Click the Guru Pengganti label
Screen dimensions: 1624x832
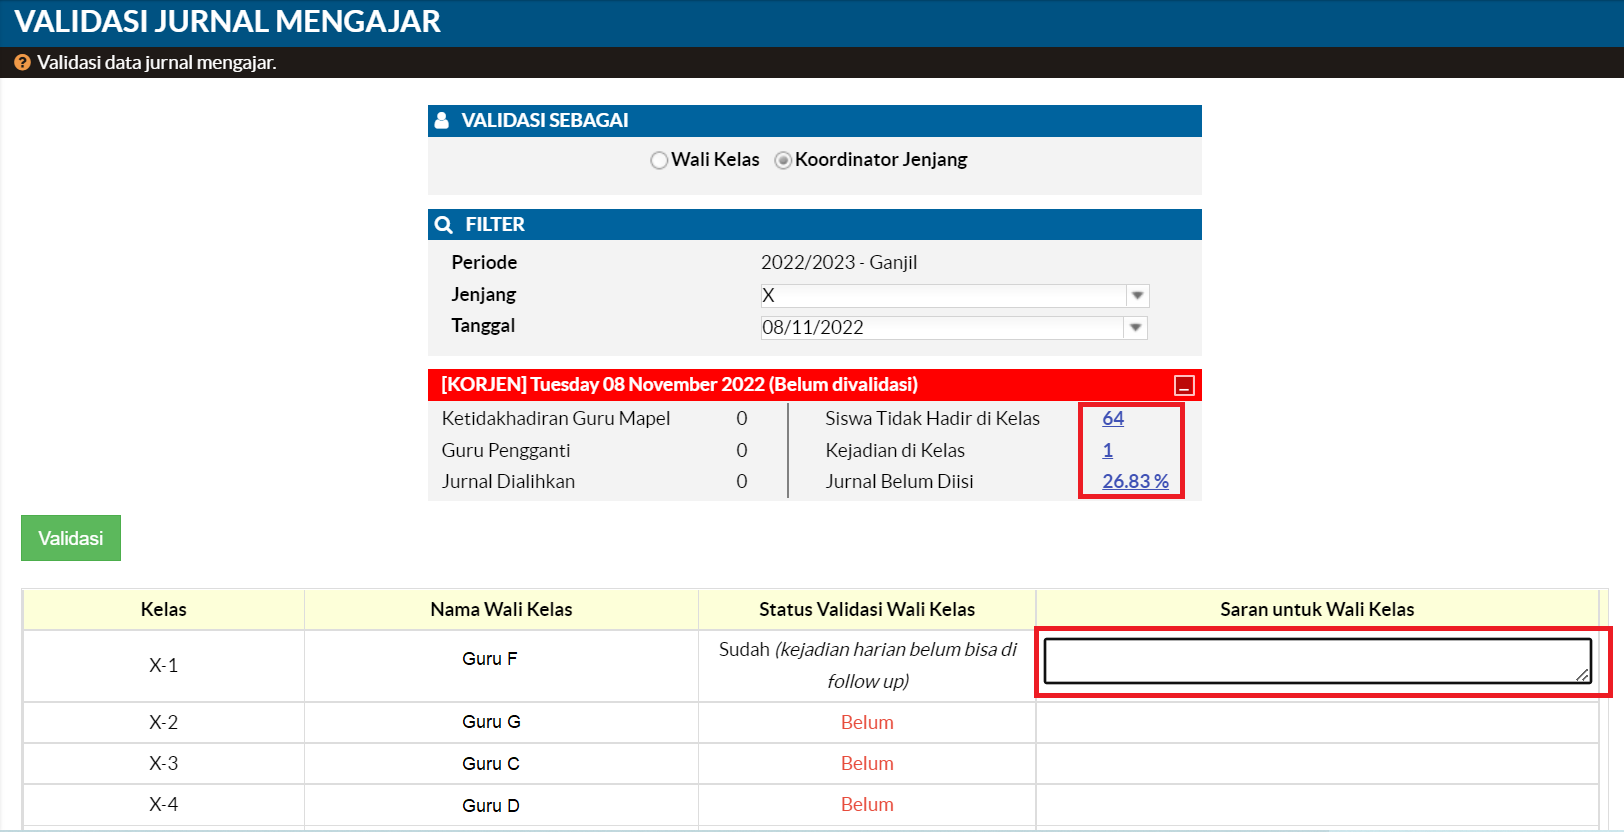(506, 450)
